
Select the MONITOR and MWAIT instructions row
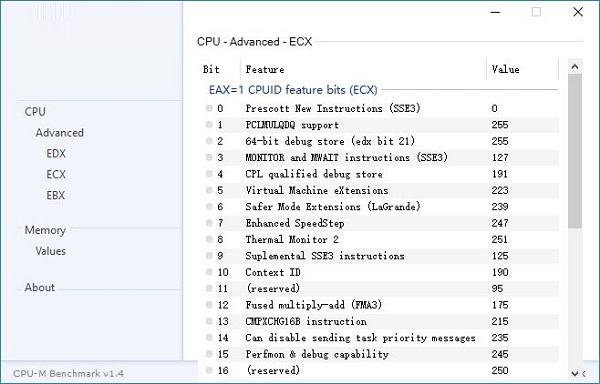click(x=382, y=157)
